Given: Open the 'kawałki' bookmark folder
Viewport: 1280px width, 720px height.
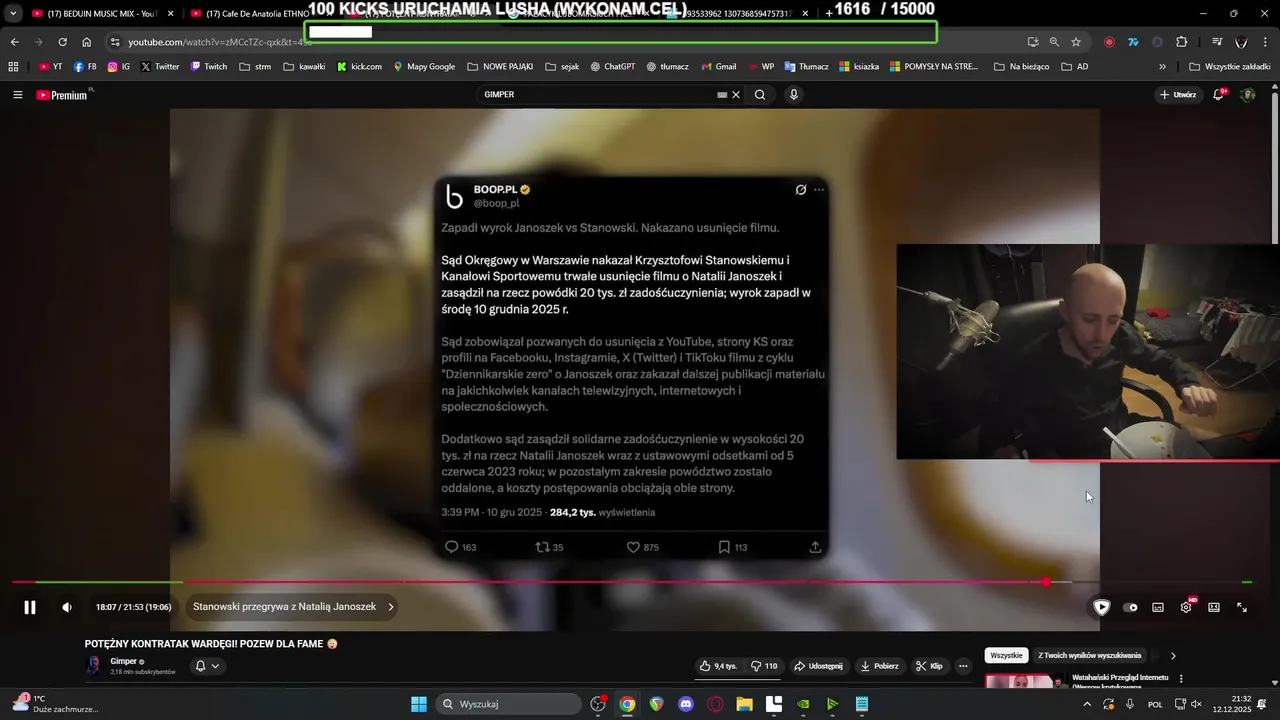Looking at the screenshot, I should coord(304,67).
